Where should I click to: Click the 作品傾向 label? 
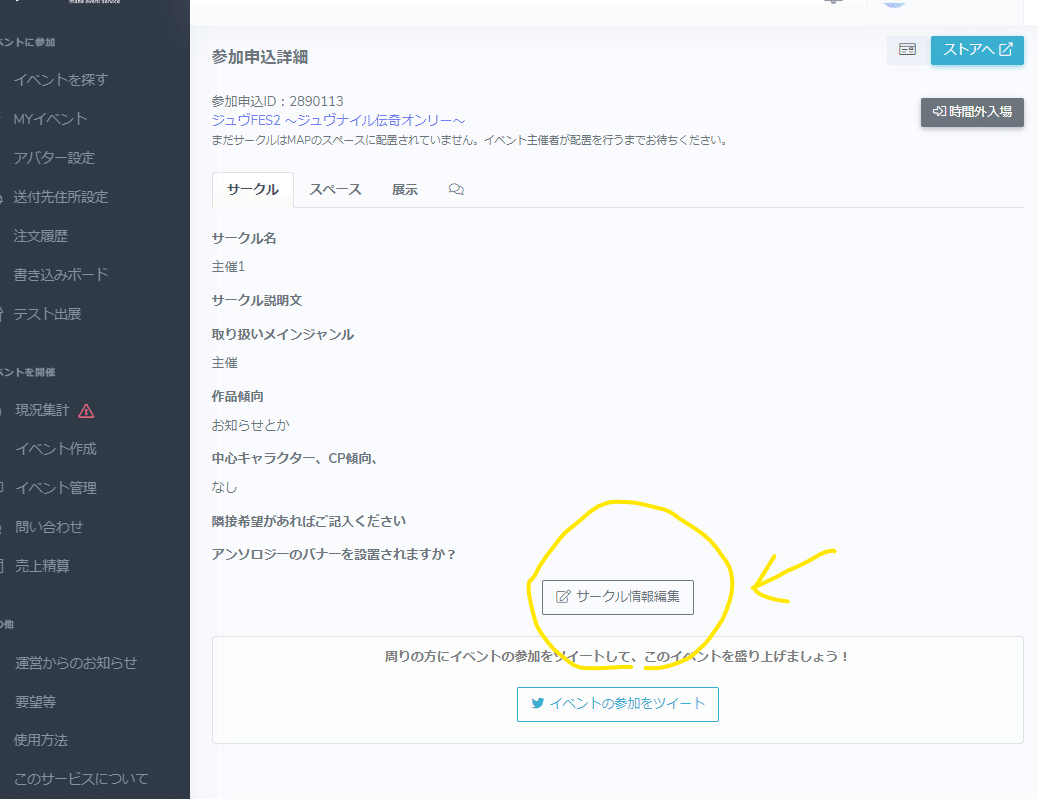(238, 397)
